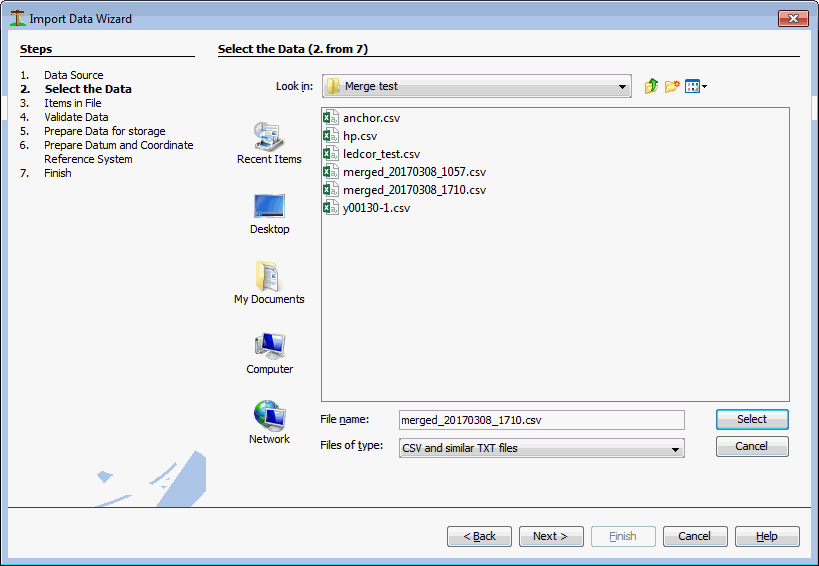Close the Import Data Wizard window
Screen dimensions: 819x566
click(x=793, y=18)
